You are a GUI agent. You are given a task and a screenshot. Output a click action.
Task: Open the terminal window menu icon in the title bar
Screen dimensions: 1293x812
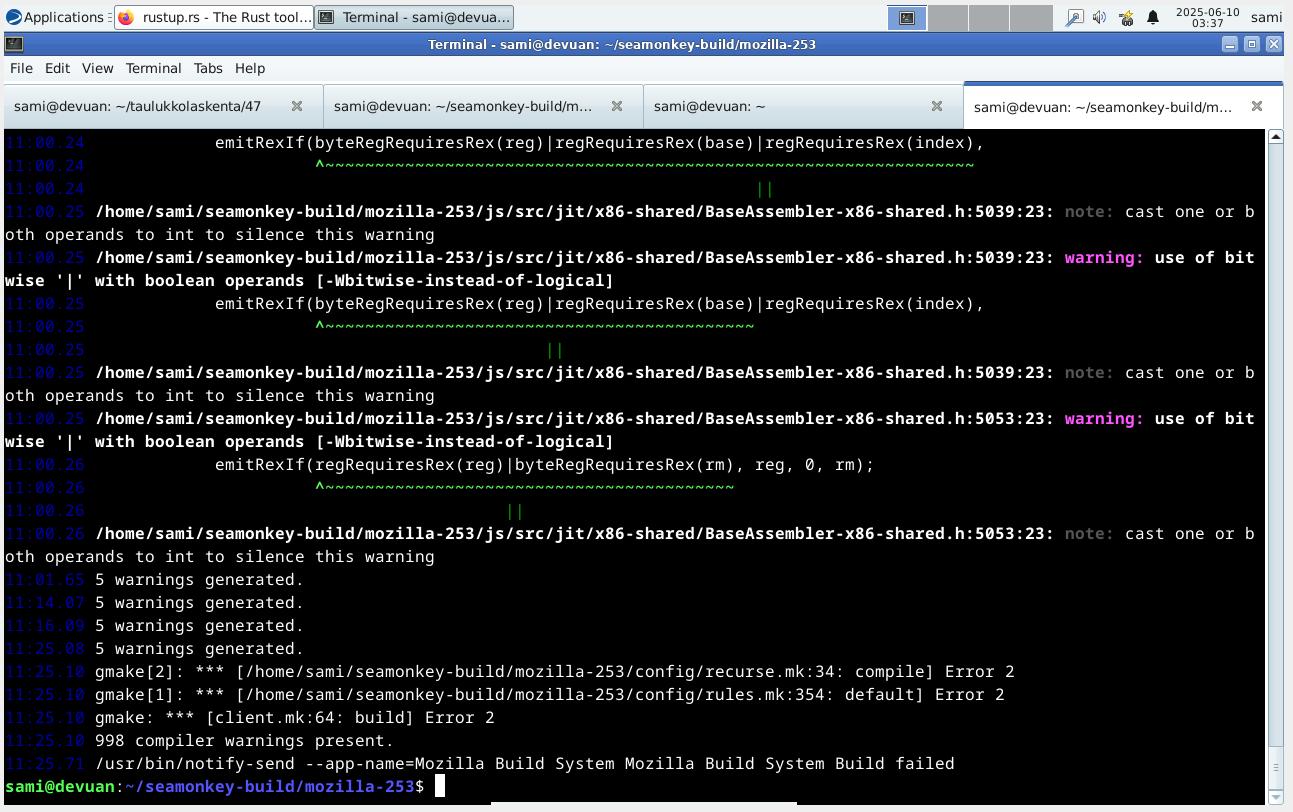tap(14, 44)
